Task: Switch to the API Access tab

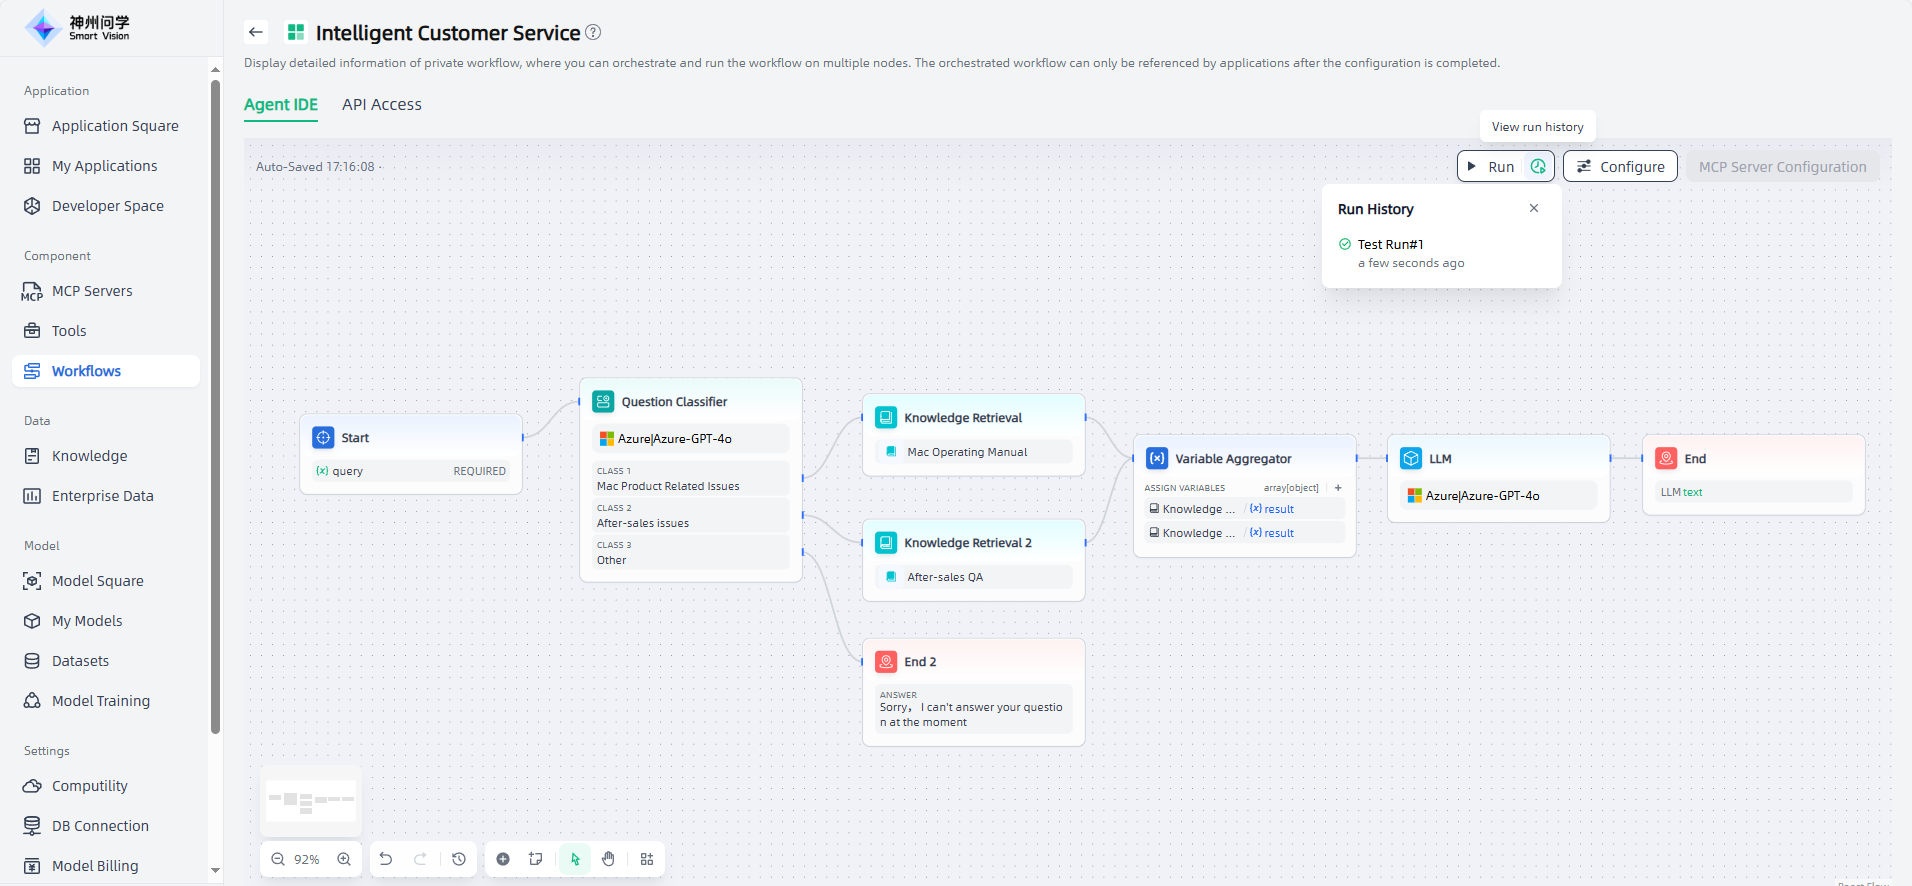Action: pyautogui.click(x=381, y=104)
